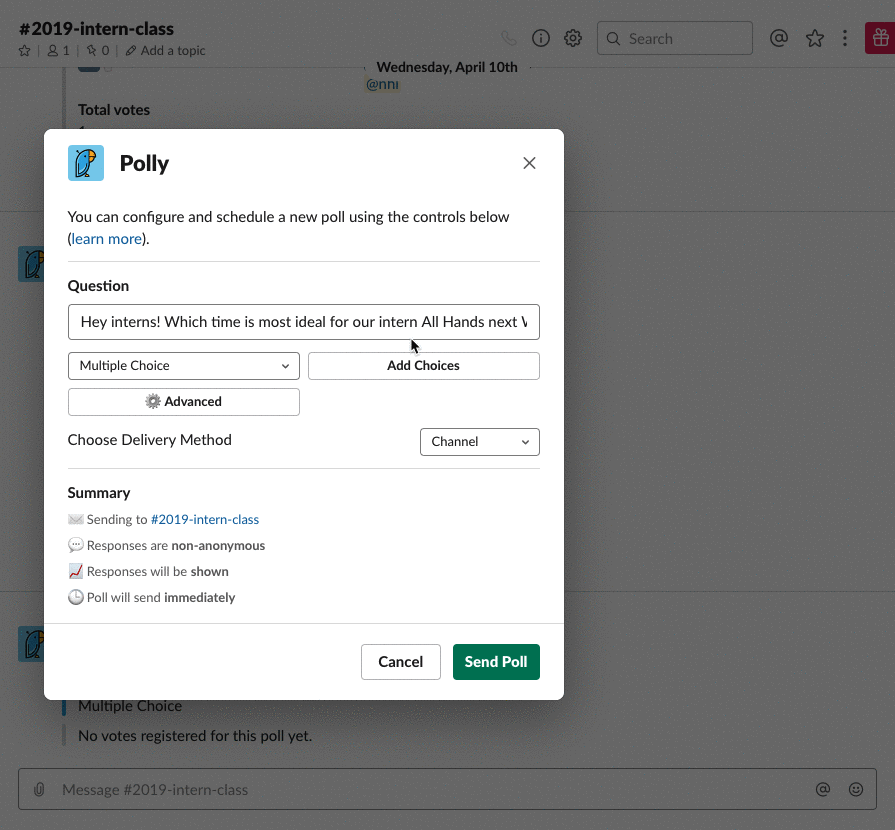The height and width of the screenshot is (830, 895).
Task: Open the Channel delivery method dropdown
Action: tap(479, 441)
